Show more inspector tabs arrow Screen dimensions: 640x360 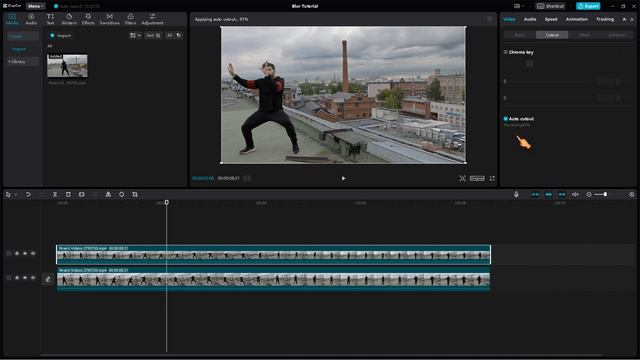tap(632, 19)
